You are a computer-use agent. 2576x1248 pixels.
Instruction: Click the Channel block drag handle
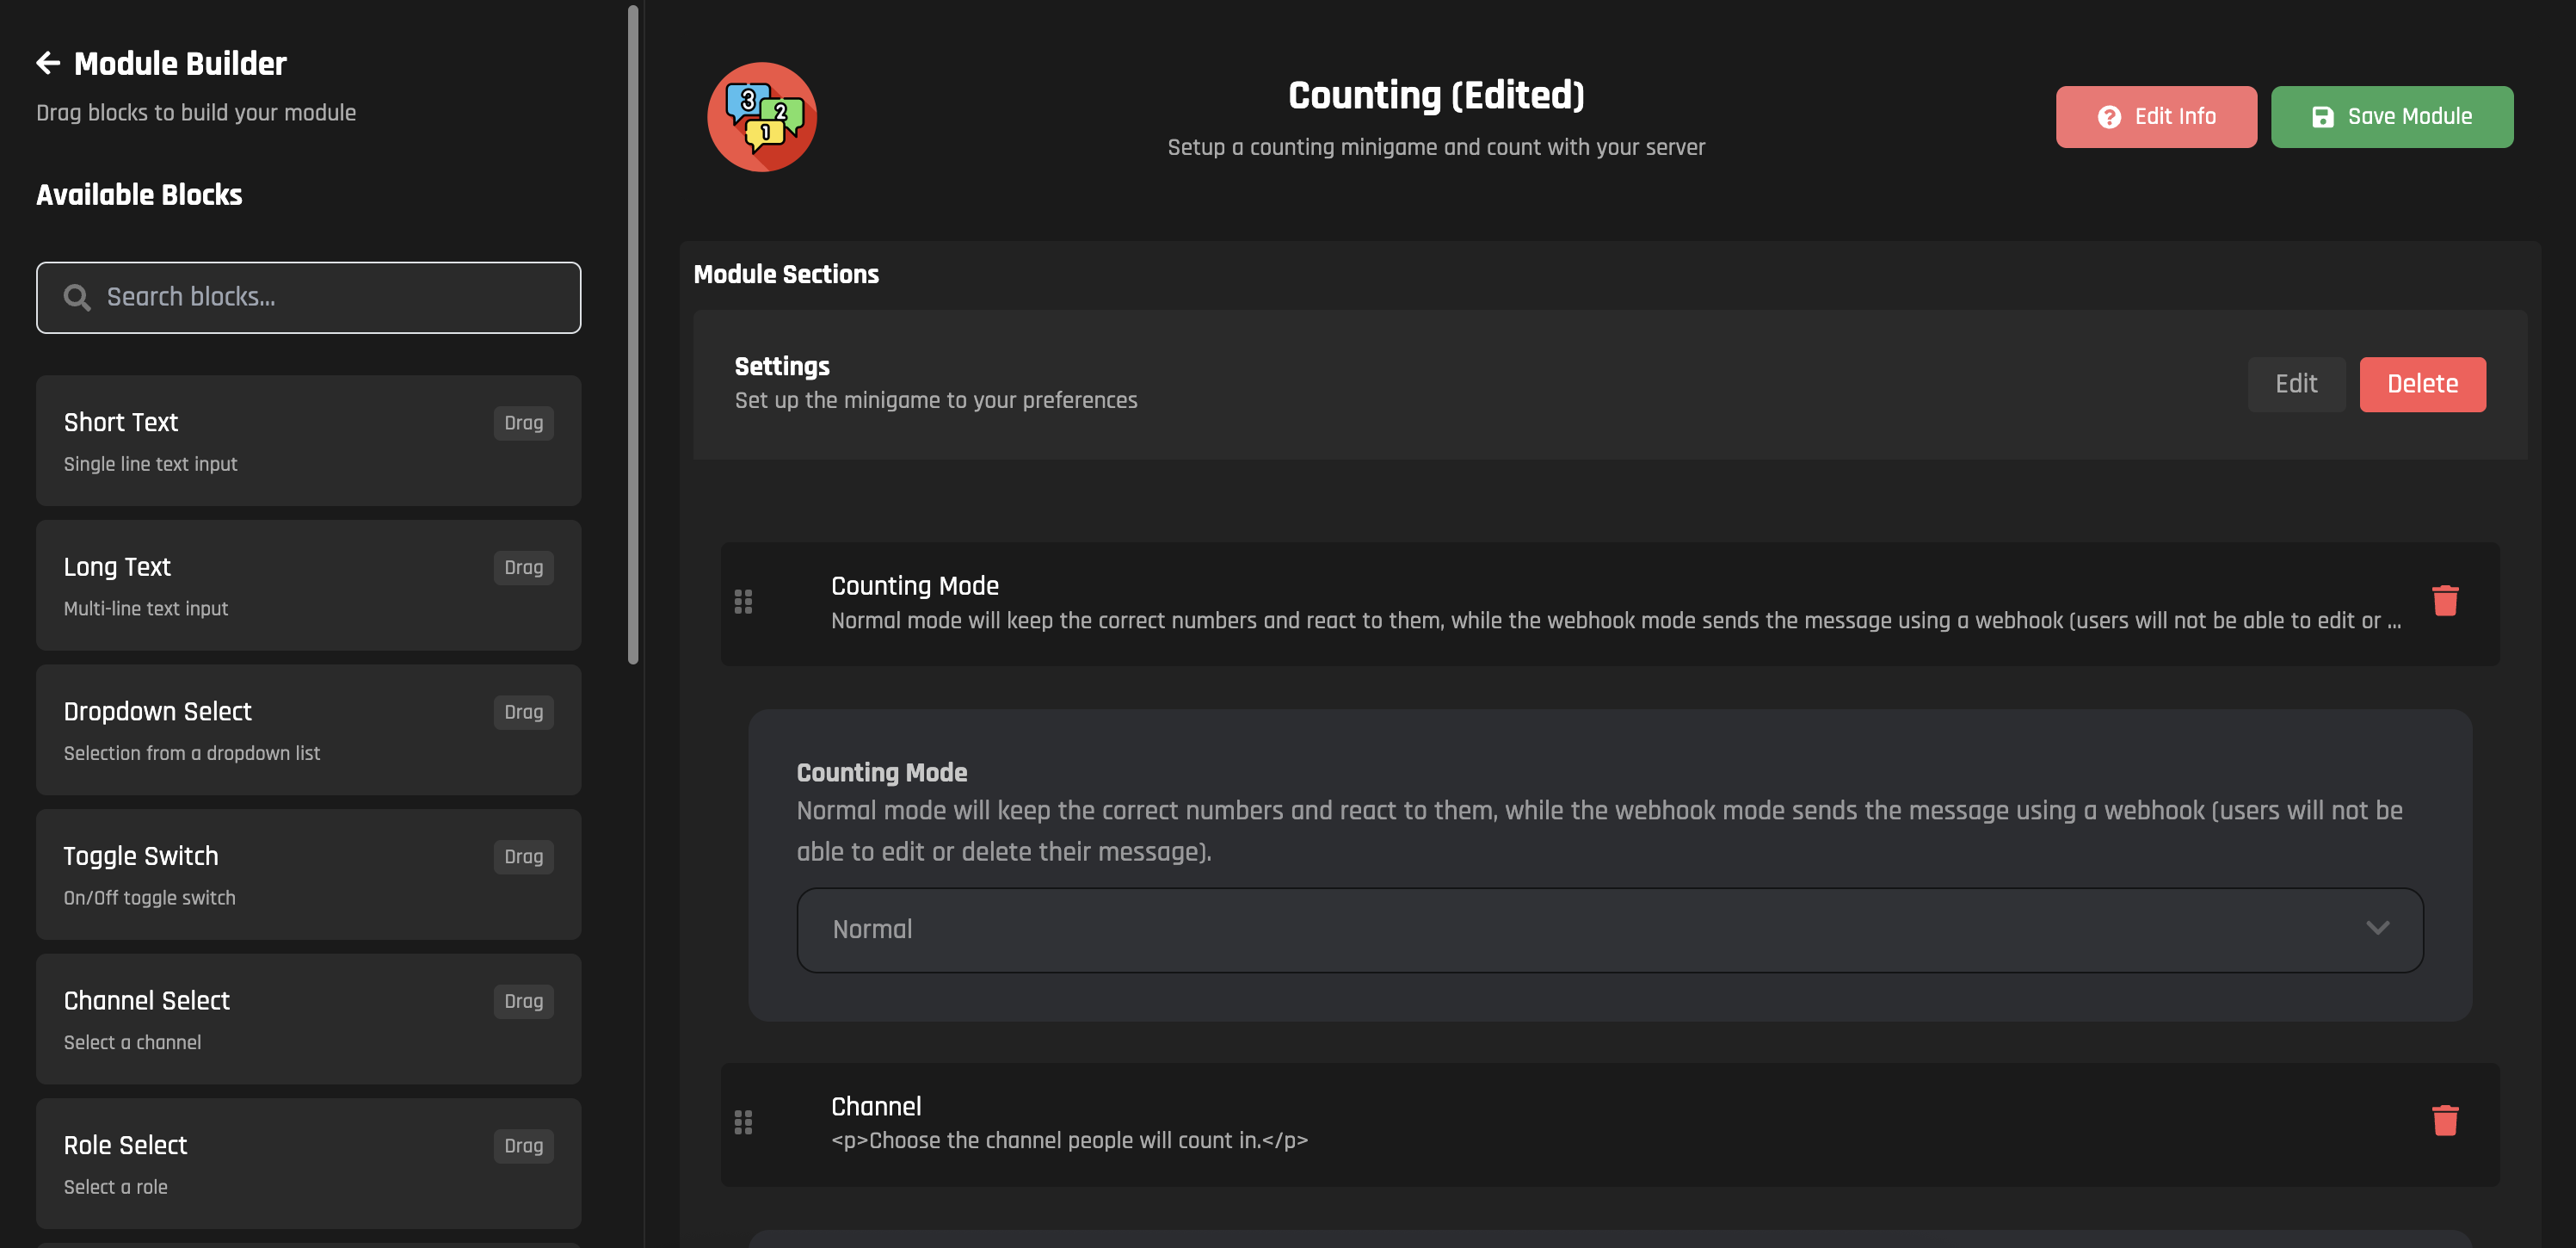[743, 1122]
